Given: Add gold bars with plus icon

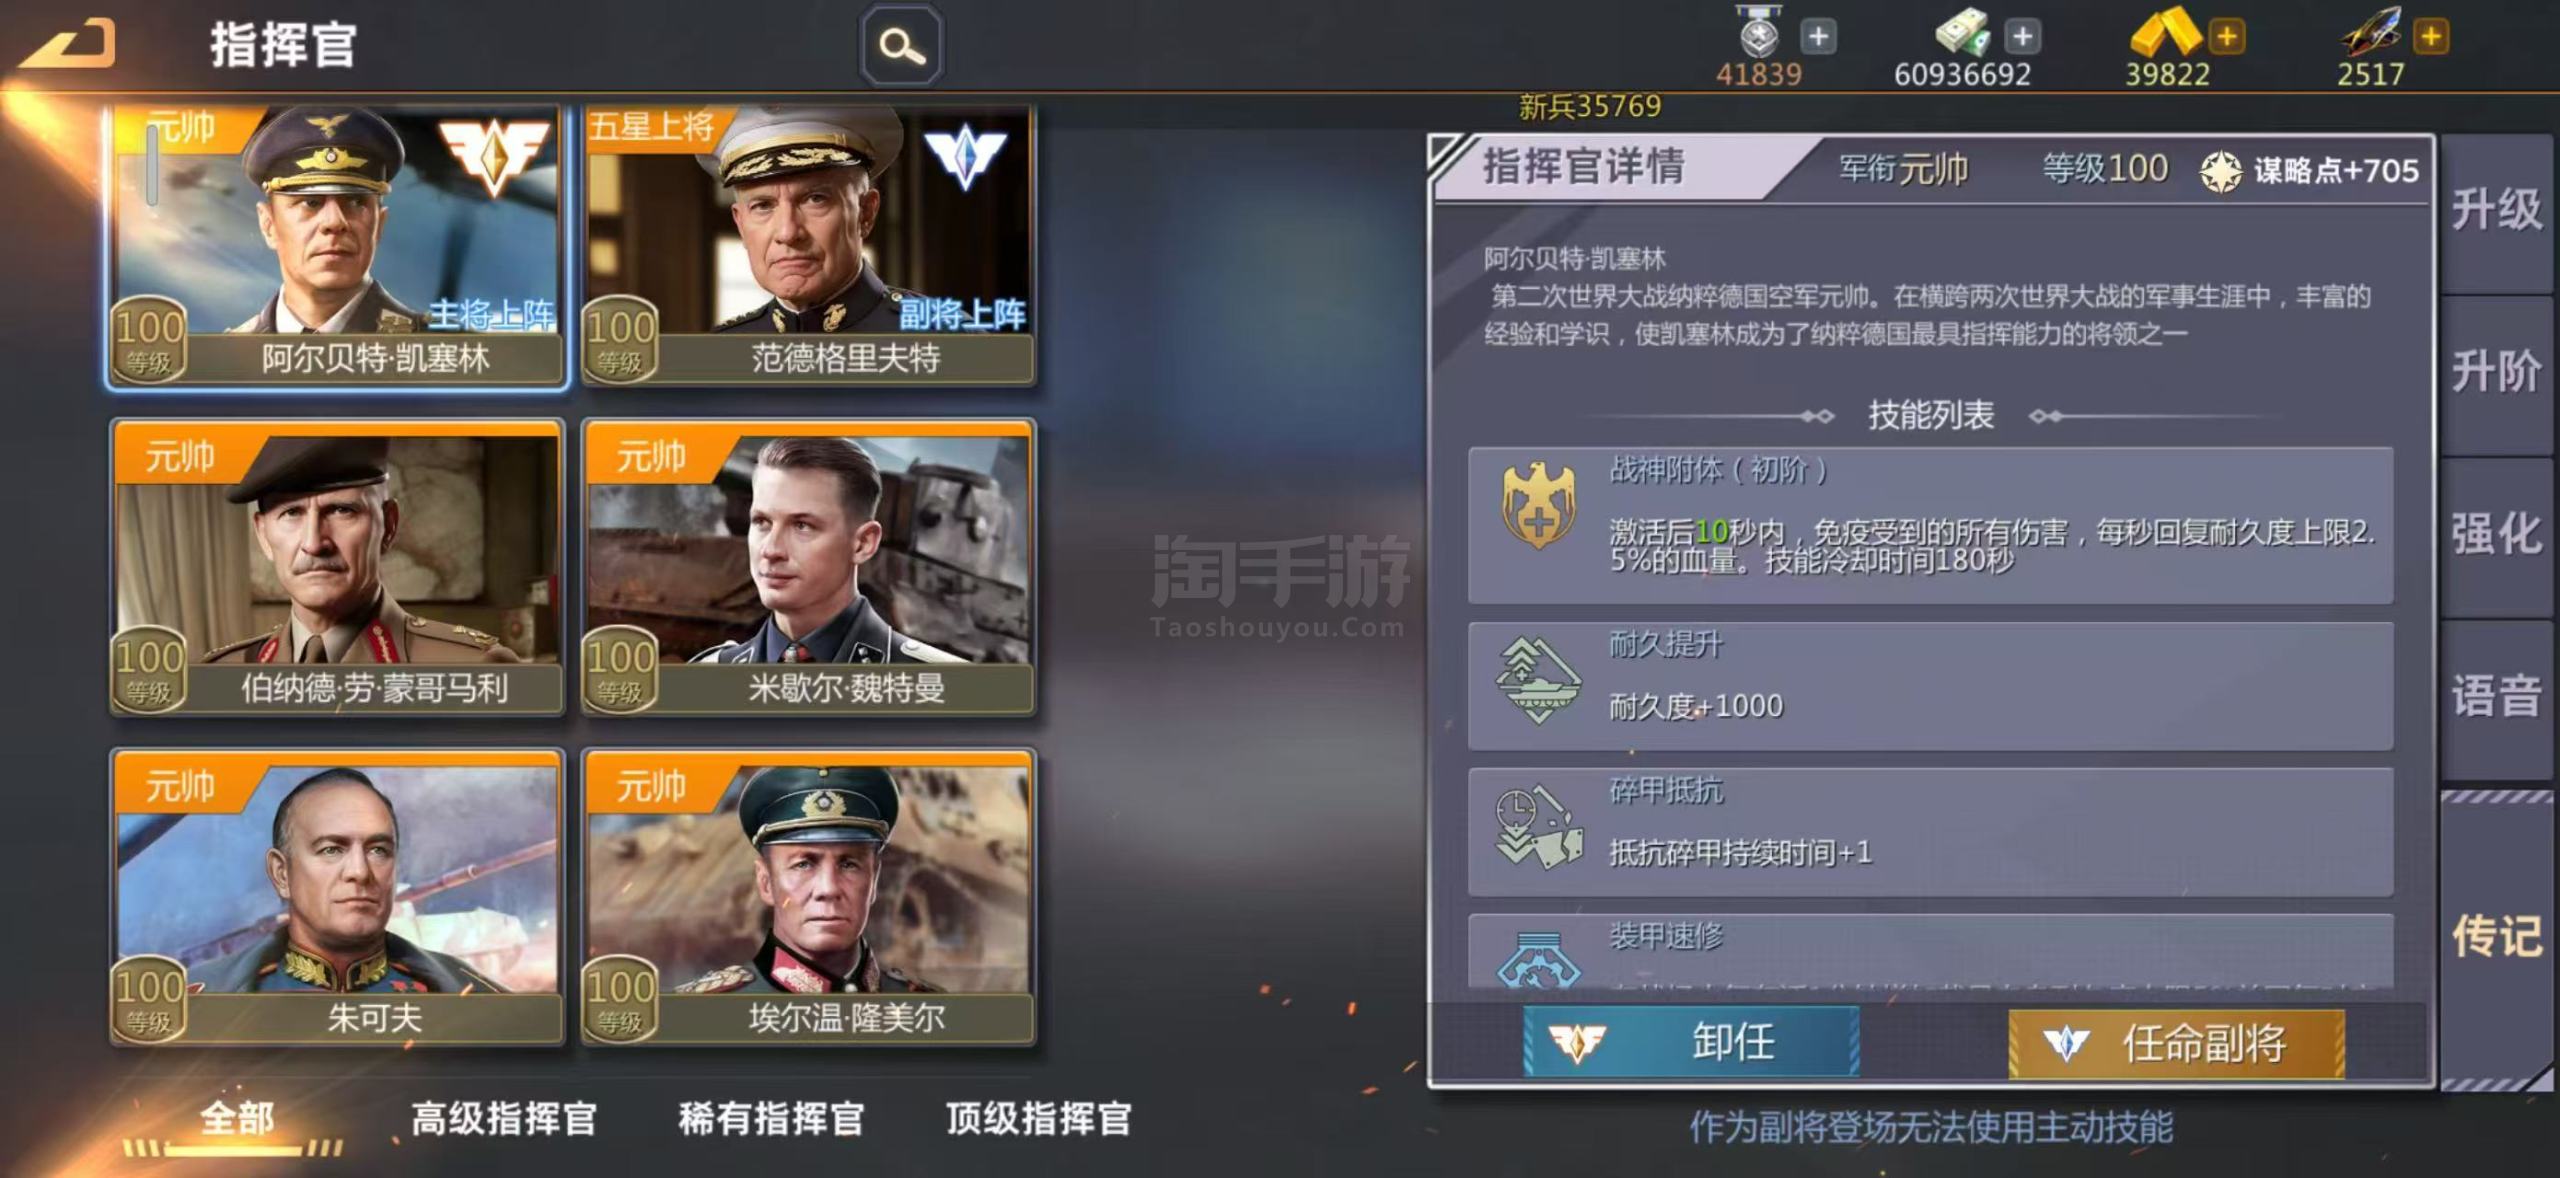Looking at the screenshot, I should pos(2227,37).
